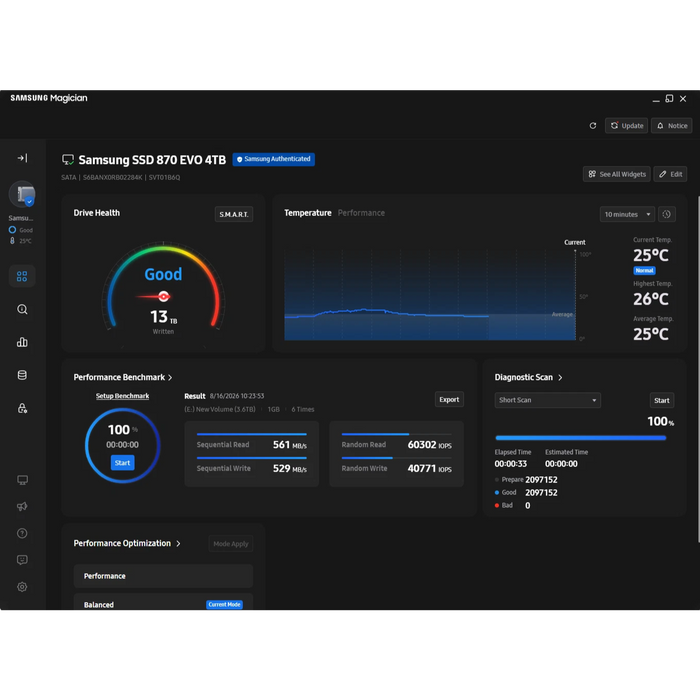
Task: Expand the sidebar with the arrow icon
Action: click(22, 158)
